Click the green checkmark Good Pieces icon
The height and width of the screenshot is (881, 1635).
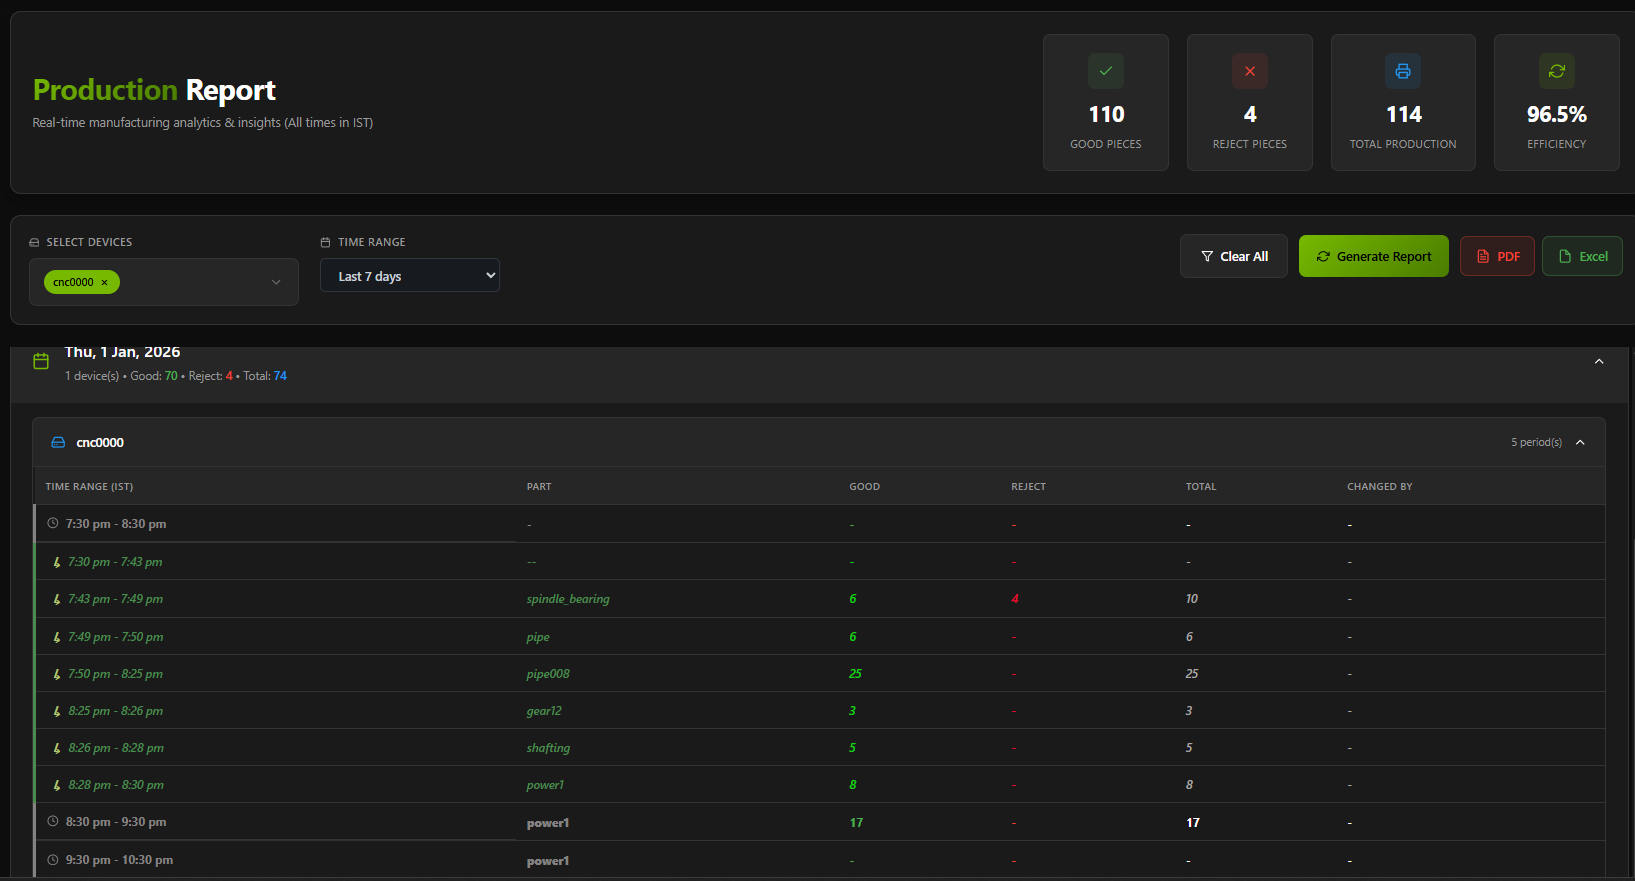[1105, 71]
